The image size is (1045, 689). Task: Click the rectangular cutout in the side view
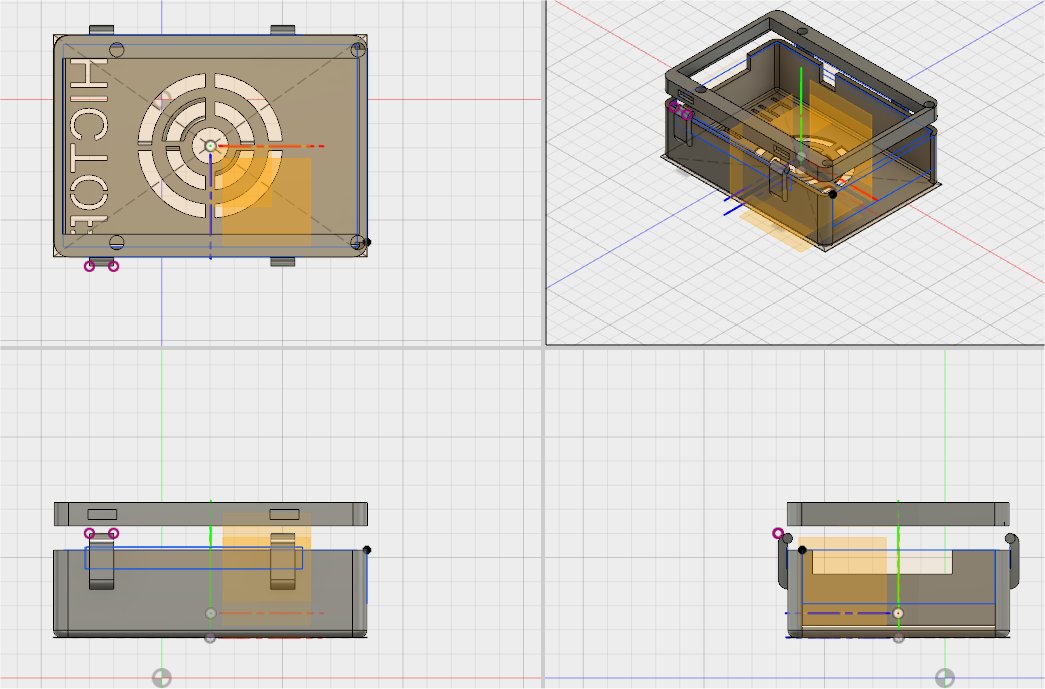pyautogui.click(x=880, y=561)
